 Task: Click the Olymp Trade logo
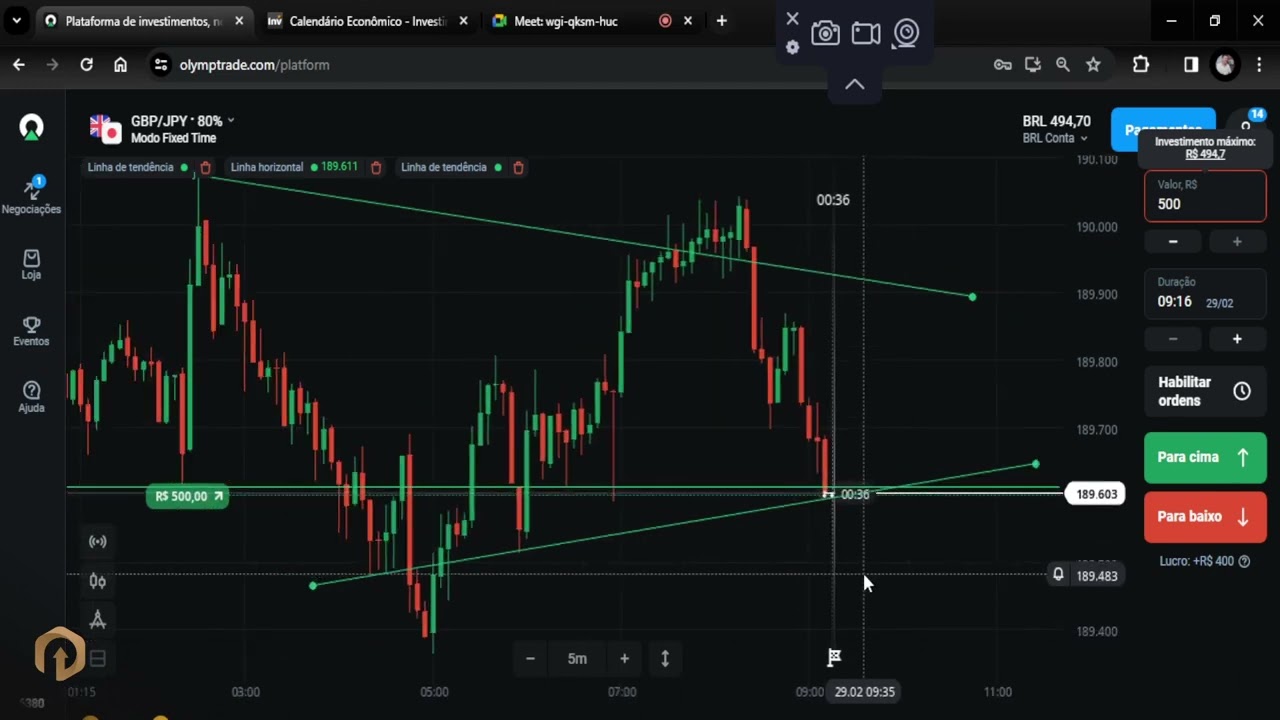pyautogui.click(x=32, y=127)
